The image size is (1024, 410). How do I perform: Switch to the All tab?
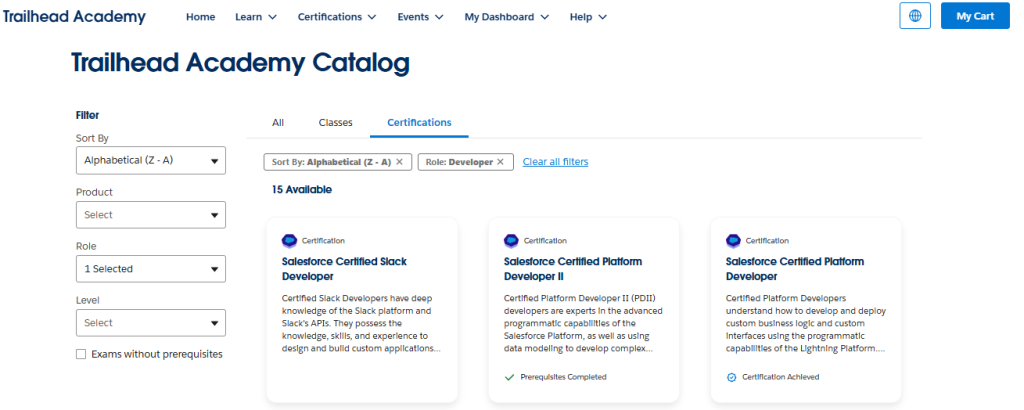278,122
